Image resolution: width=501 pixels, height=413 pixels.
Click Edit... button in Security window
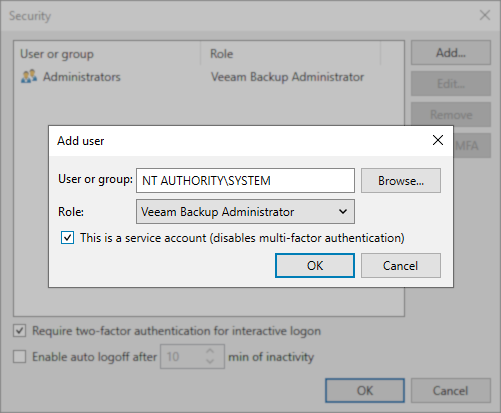pos(451,84)
